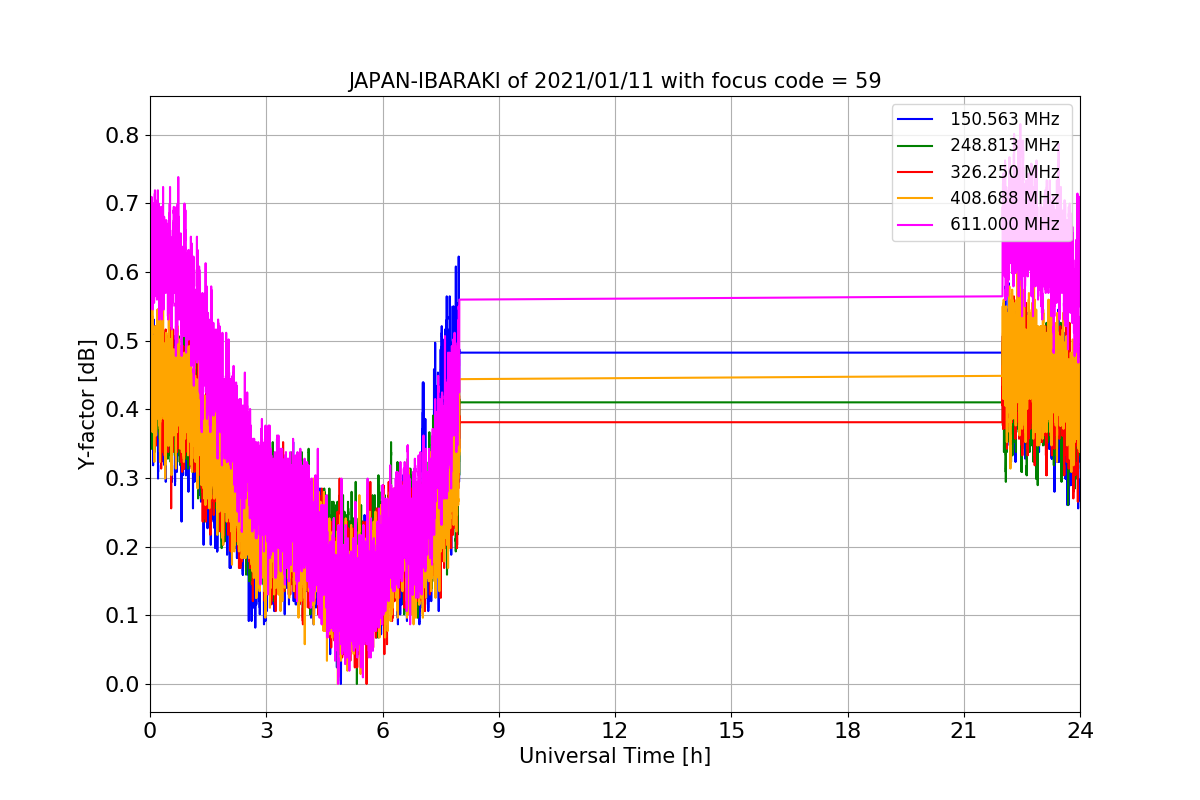Click the y-axis tick label 0.2
This screenshot has height=800, width=1200.
122,548
